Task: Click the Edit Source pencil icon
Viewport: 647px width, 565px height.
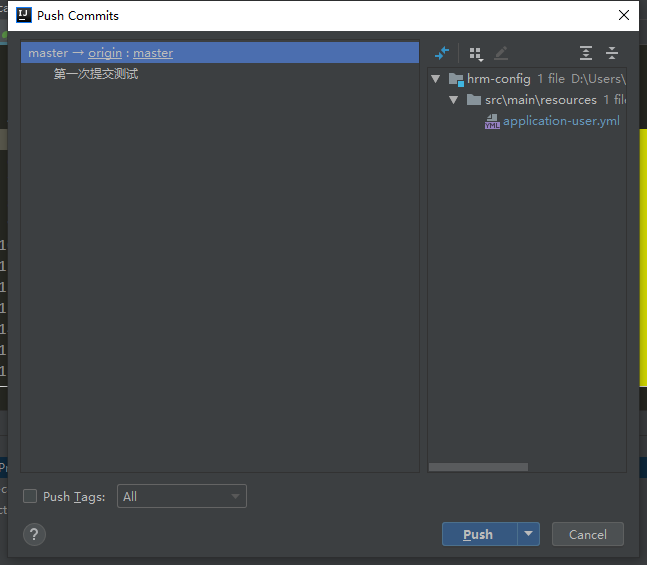Action: point(501,53)
